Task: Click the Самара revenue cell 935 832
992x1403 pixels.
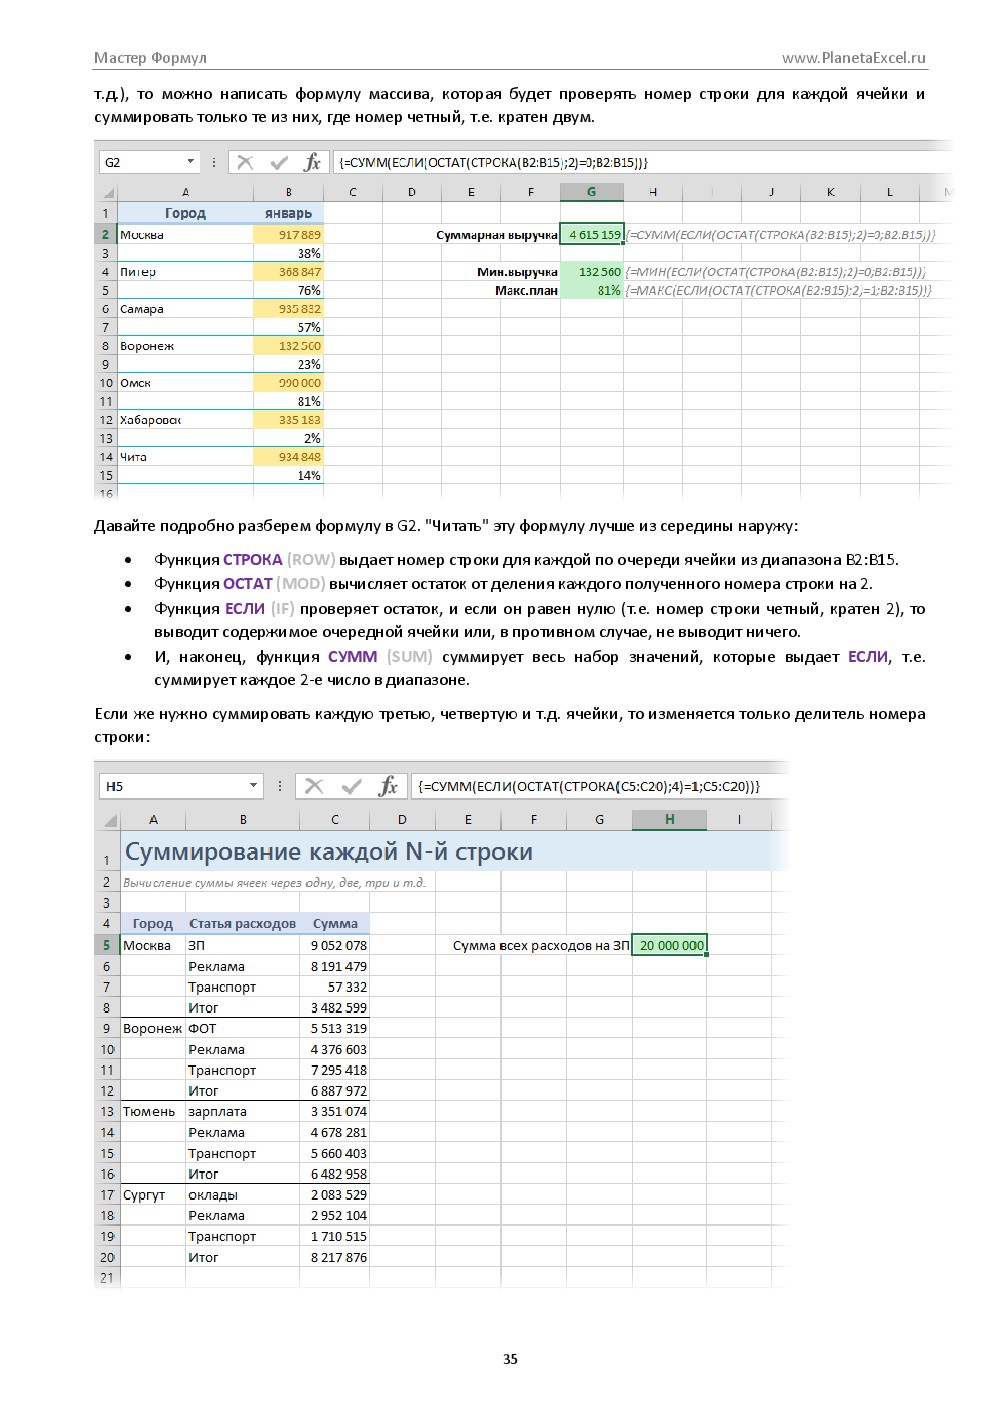Action: 288,309
